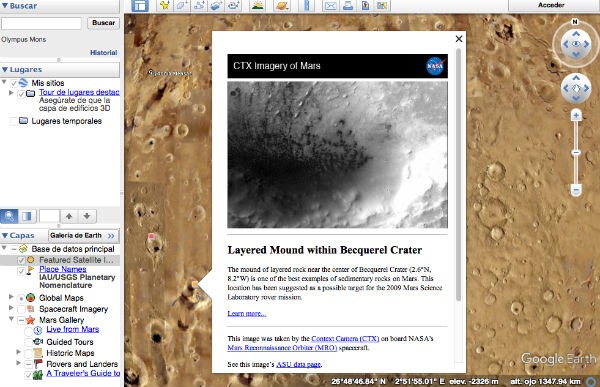Viewport: 600px width, 387px height.
Task: Close the CTX Imagery balloon
Action: 459,39
